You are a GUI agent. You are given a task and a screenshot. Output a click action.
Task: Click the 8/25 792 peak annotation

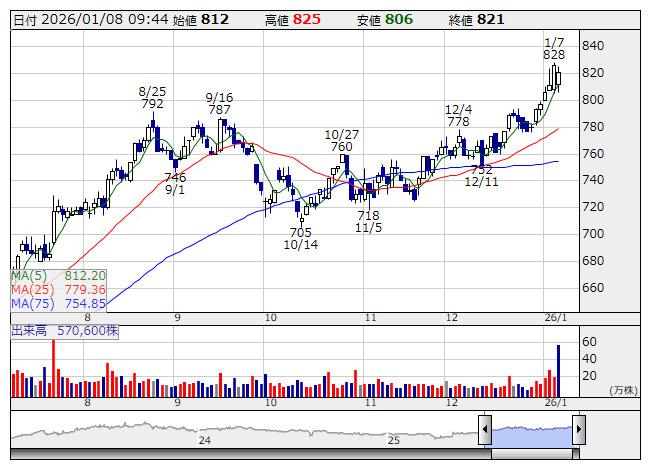tap(152, 97)
